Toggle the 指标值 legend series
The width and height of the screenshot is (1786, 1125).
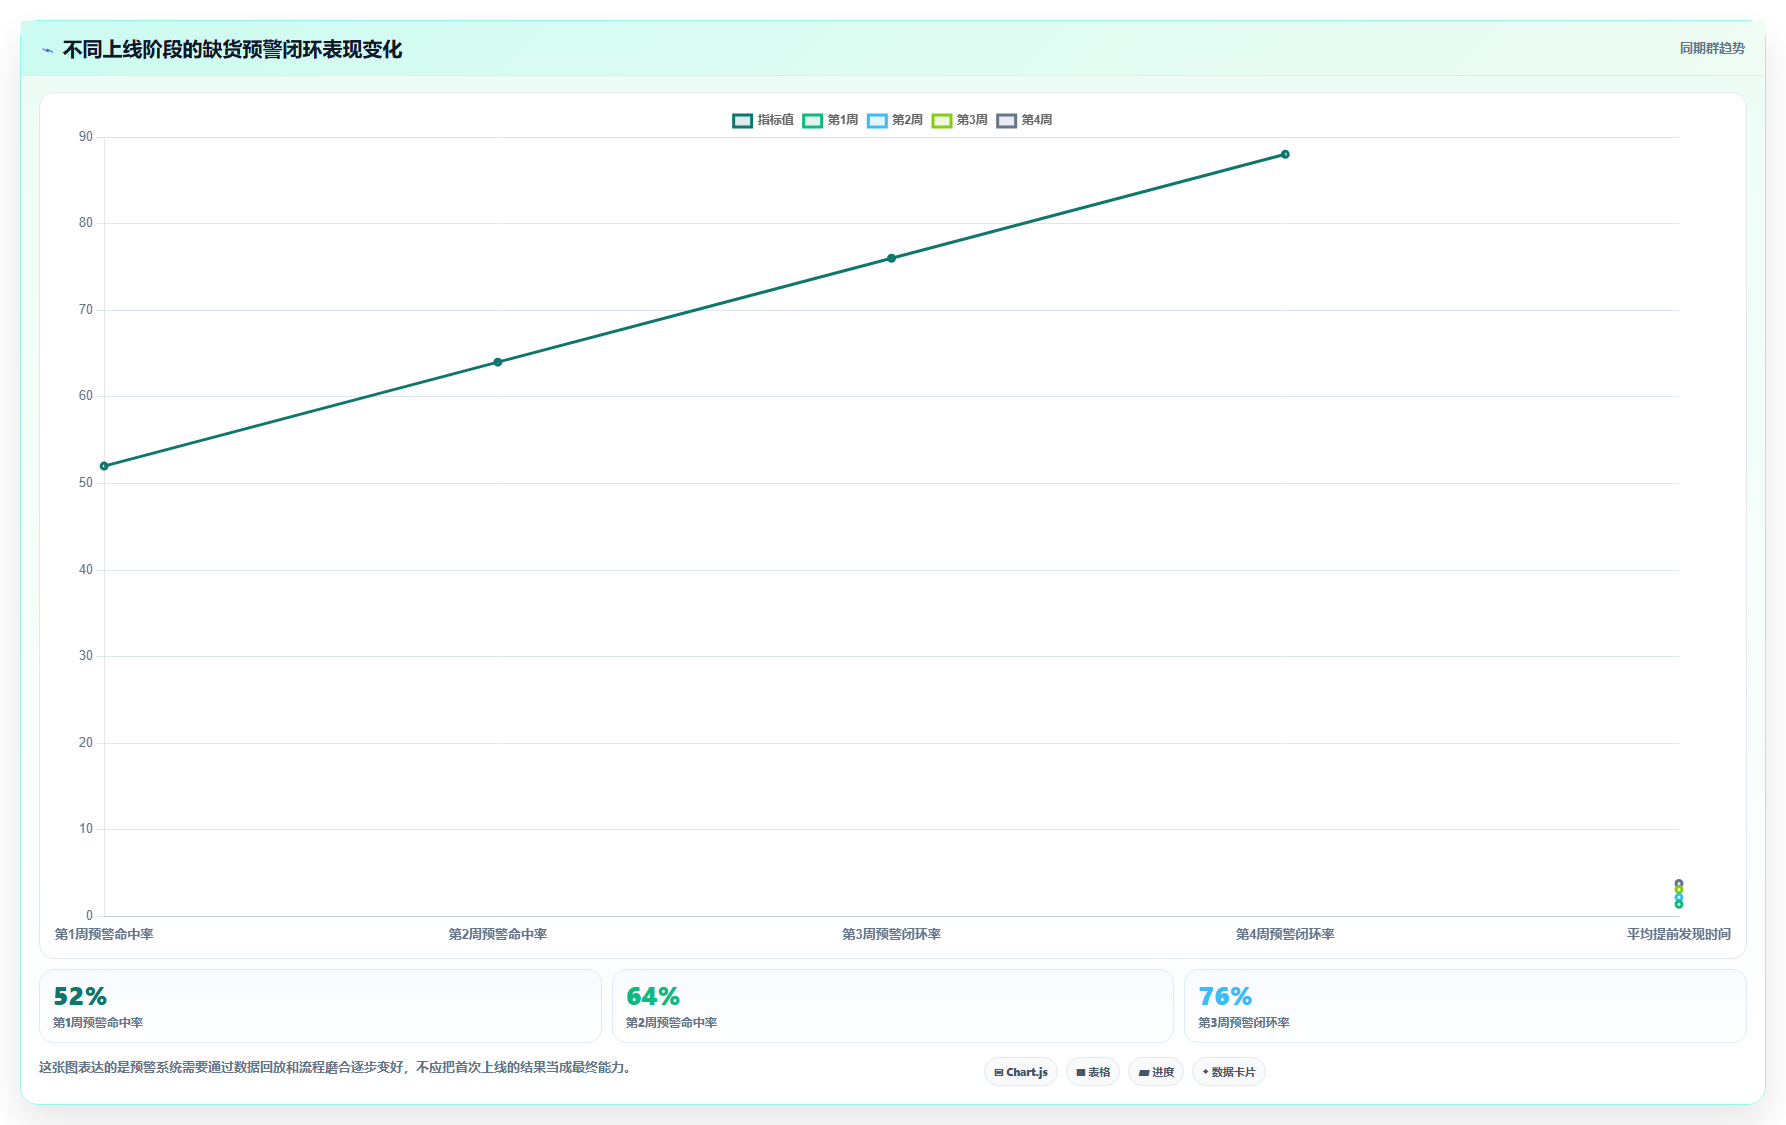[x=763, y=120]
